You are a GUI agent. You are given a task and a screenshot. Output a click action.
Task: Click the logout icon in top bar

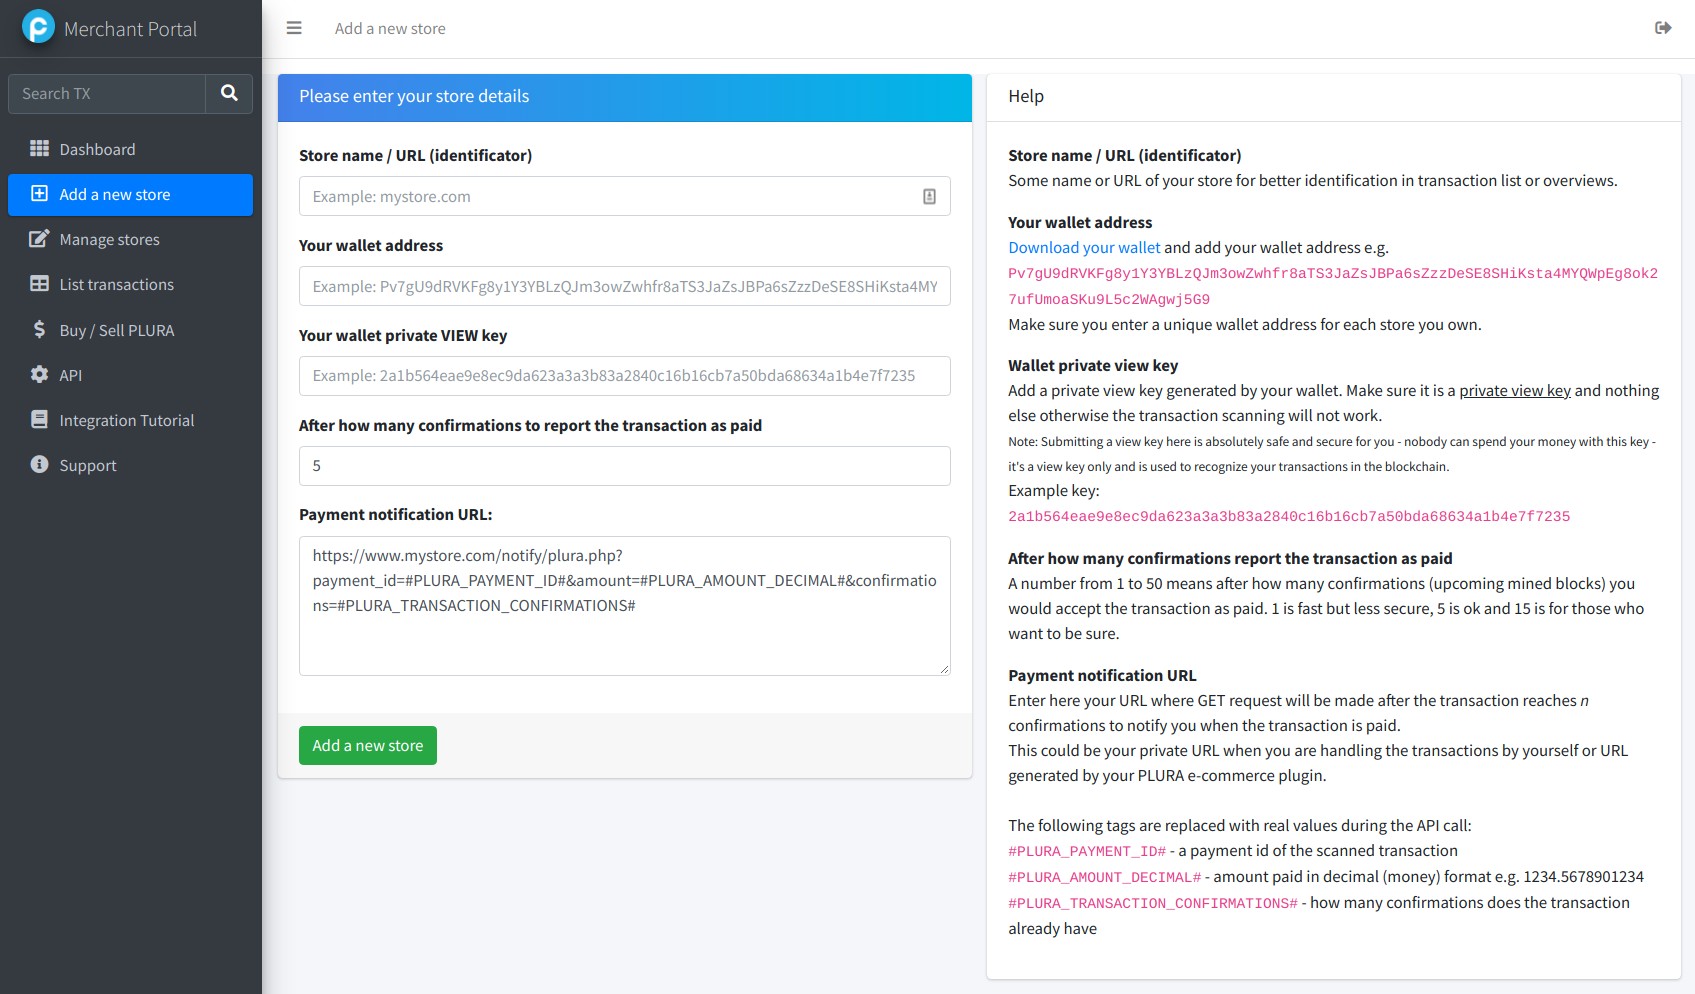tap(1663, 28)
